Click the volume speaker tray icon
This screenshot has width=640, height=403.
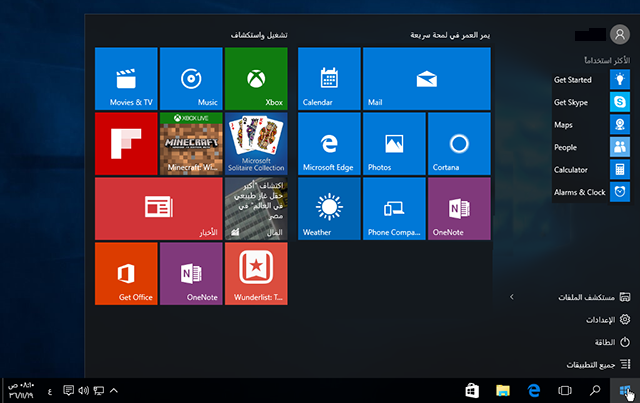(84, 391)
